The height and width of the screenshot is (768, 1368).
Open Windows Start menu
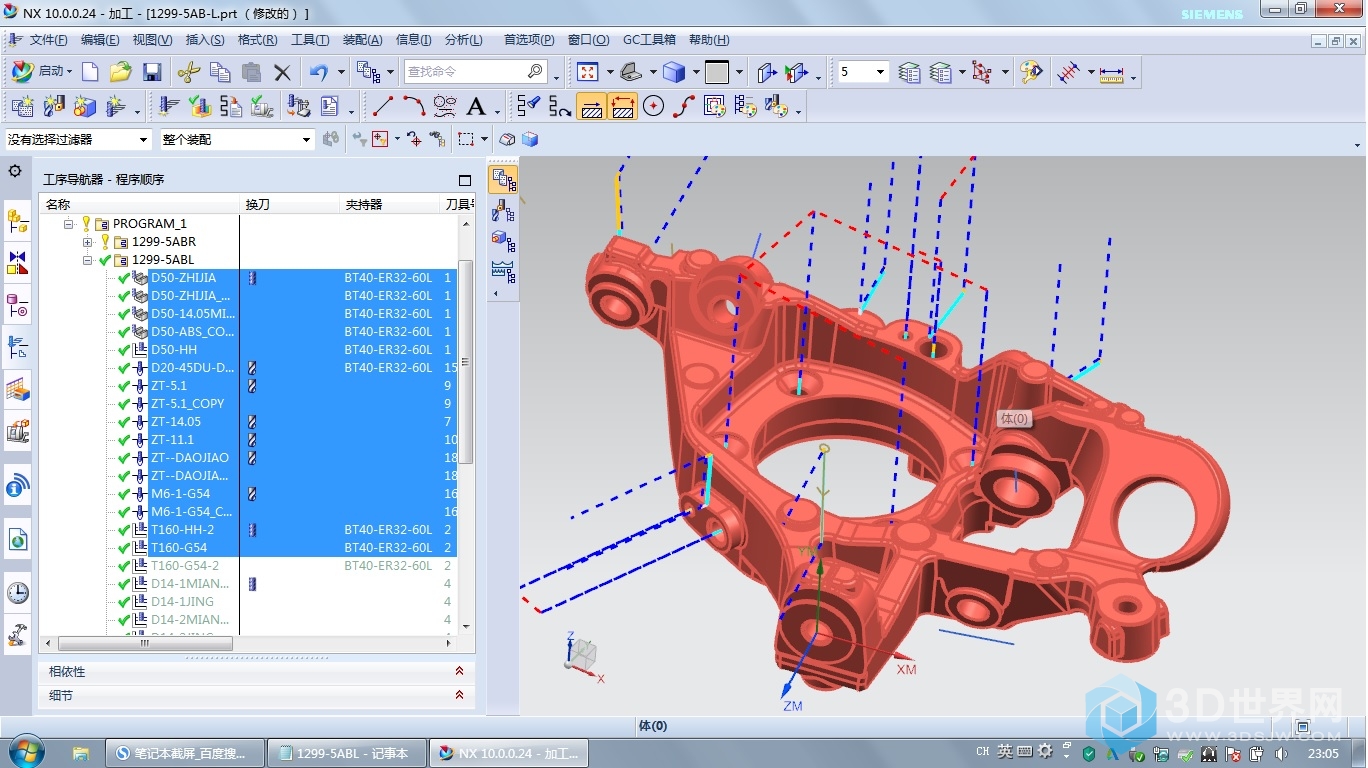click(25, 751)
